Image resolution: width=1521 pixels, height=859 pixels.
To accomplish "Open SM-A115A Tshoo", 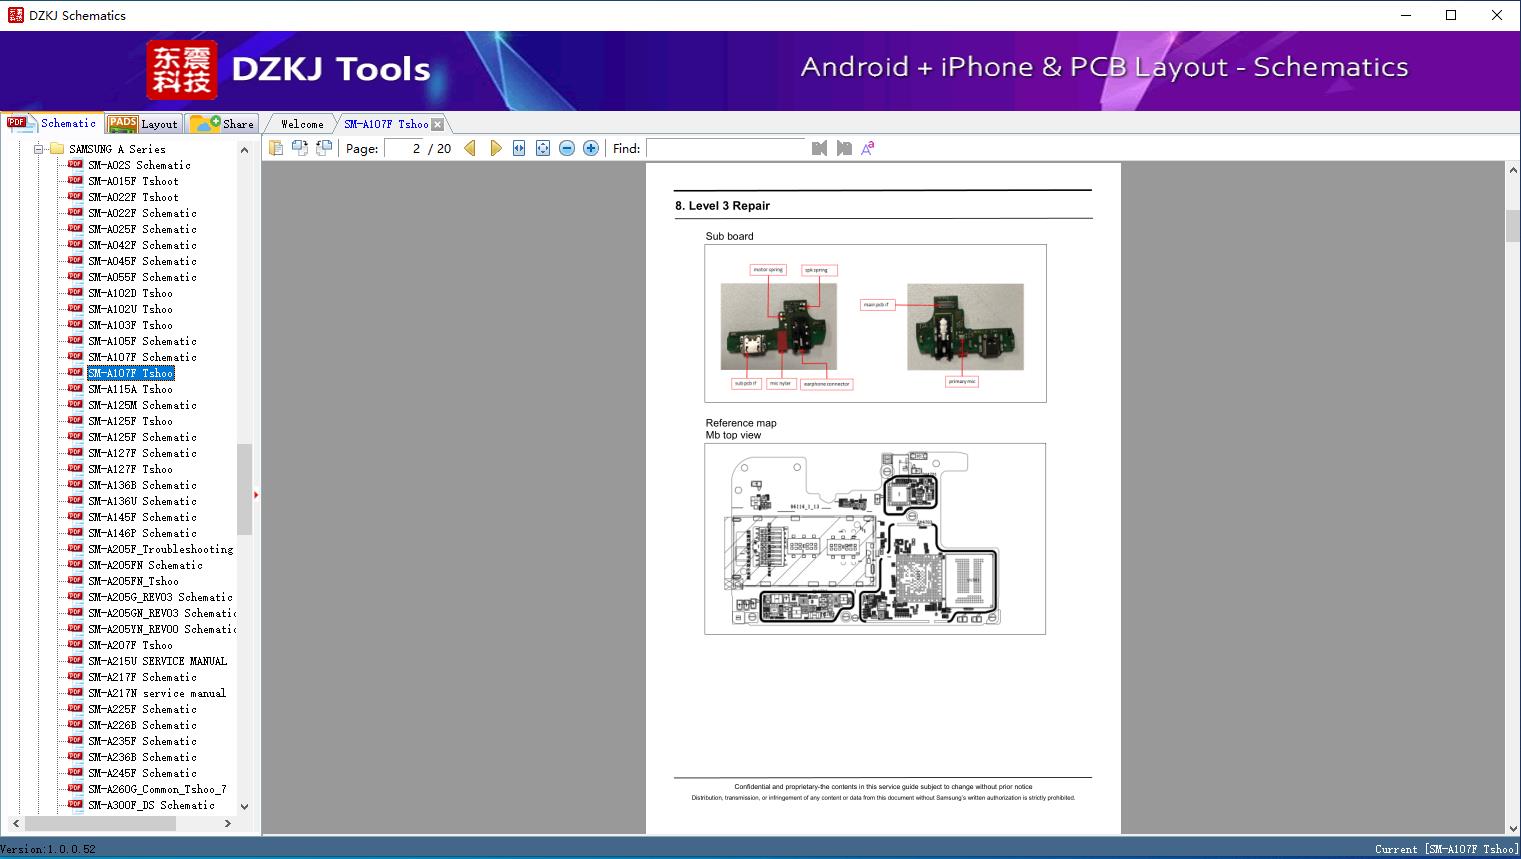I will pyautogui.click(x=130, y=389).
